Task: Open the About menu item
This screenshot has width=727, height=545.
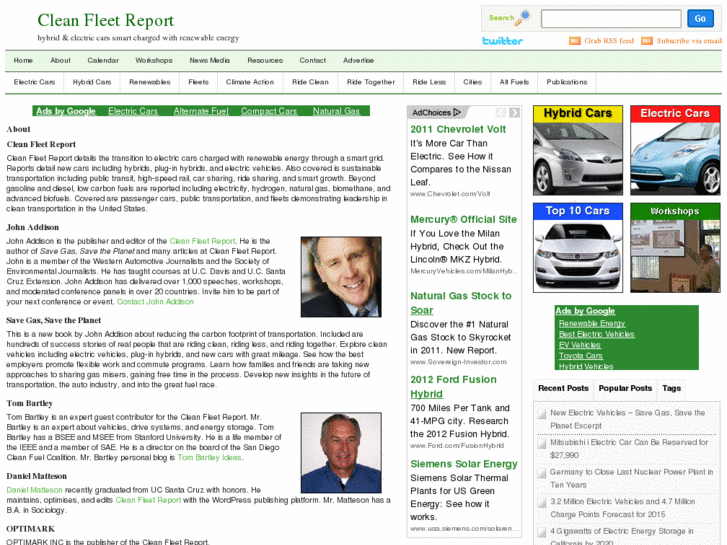Action: coord(60,60)
